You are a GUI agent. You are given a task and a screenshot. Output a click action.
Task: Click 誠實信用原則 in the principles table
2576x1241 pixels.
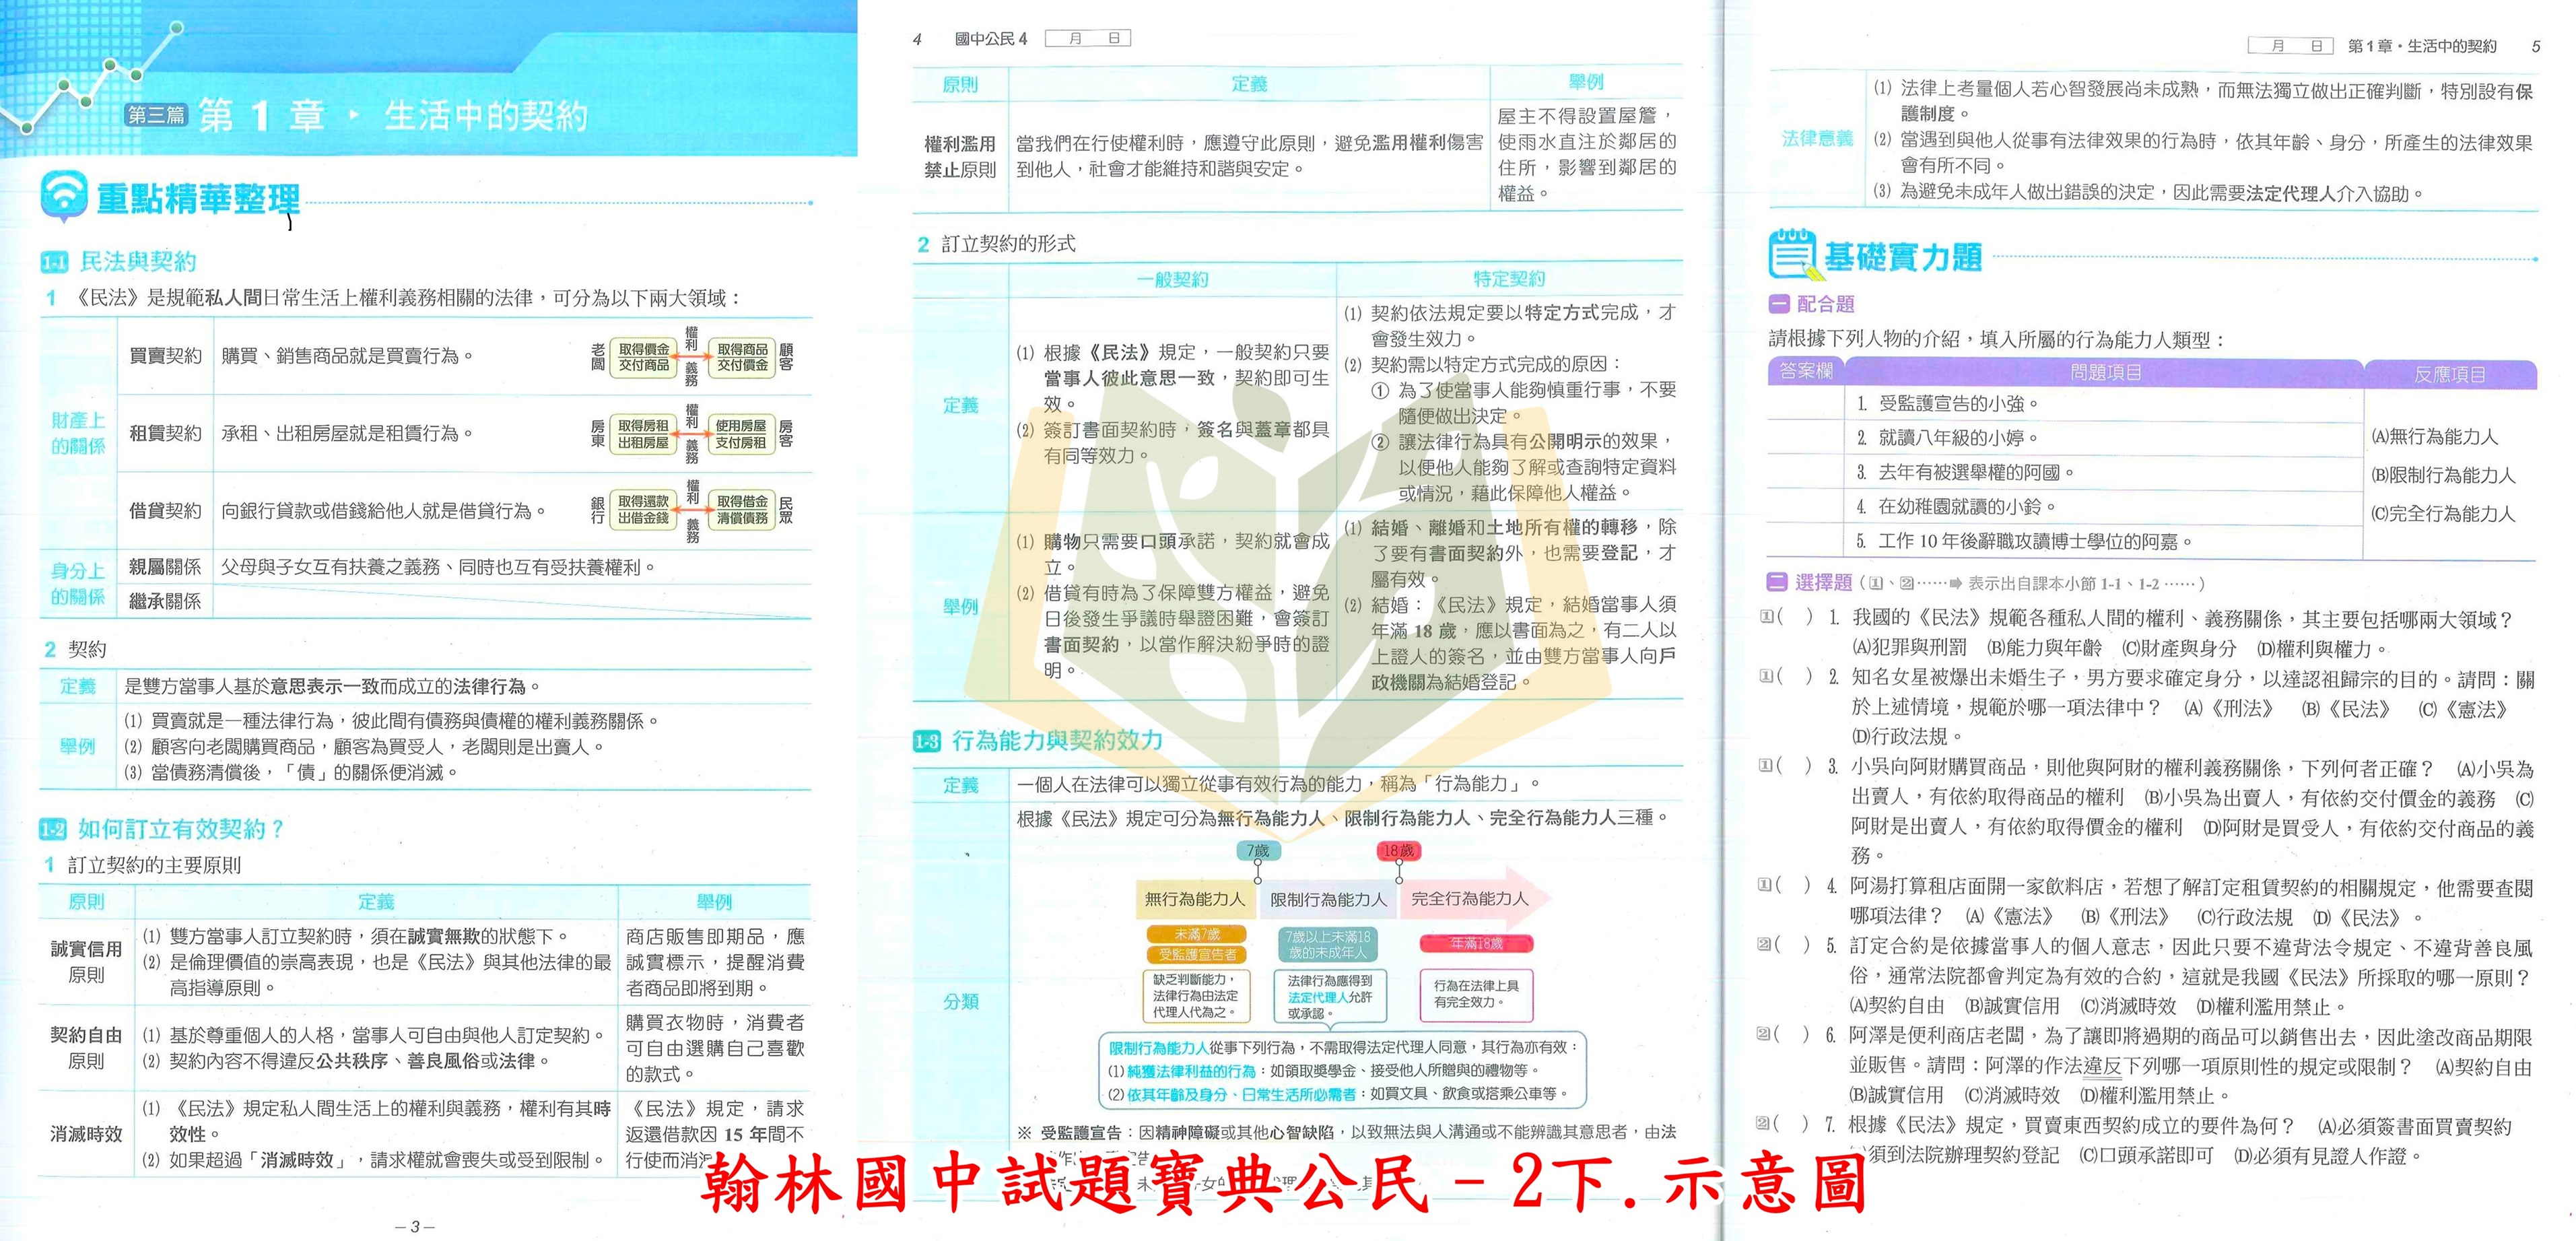86,962
